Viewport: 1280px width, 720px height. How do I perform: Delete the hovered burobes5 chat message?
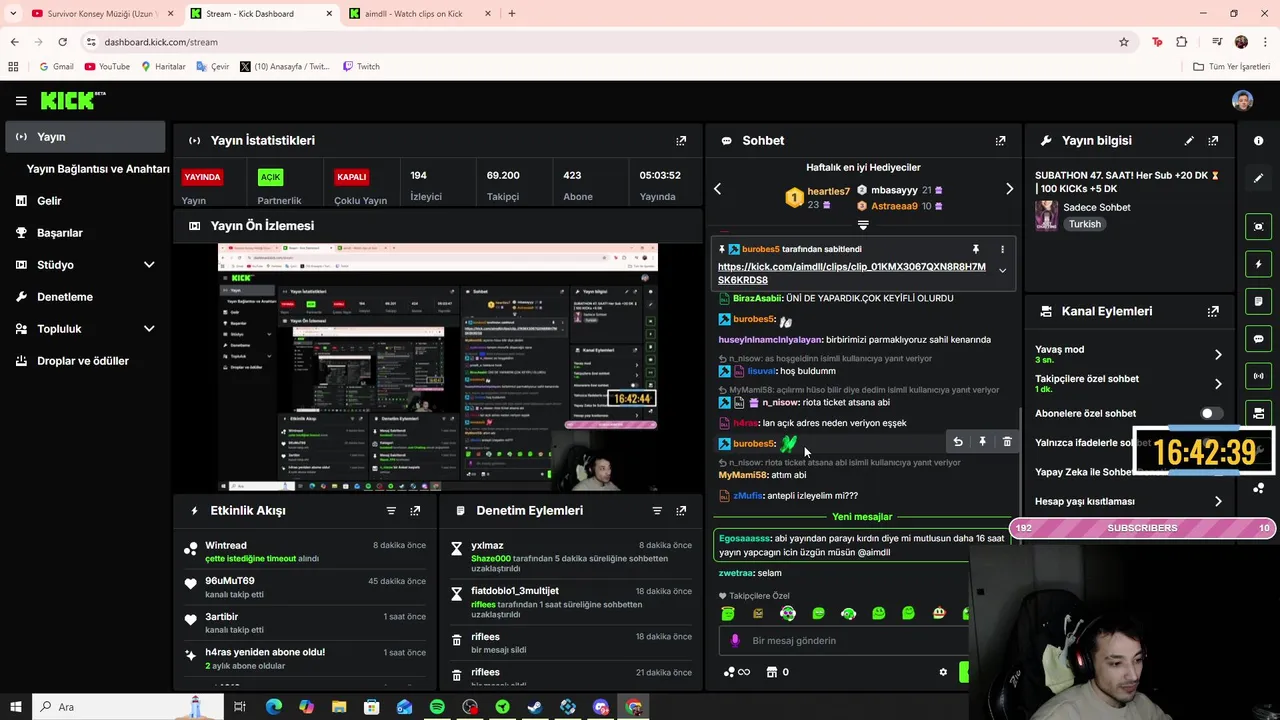tap(1007, 442)
